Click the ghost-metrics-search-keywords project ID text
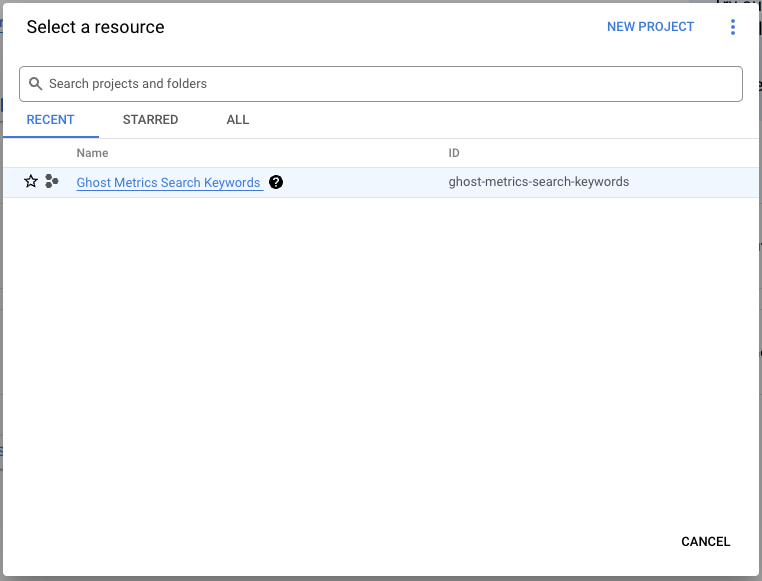Viewport: 762px width, 581px height. [x=538, y=182]
